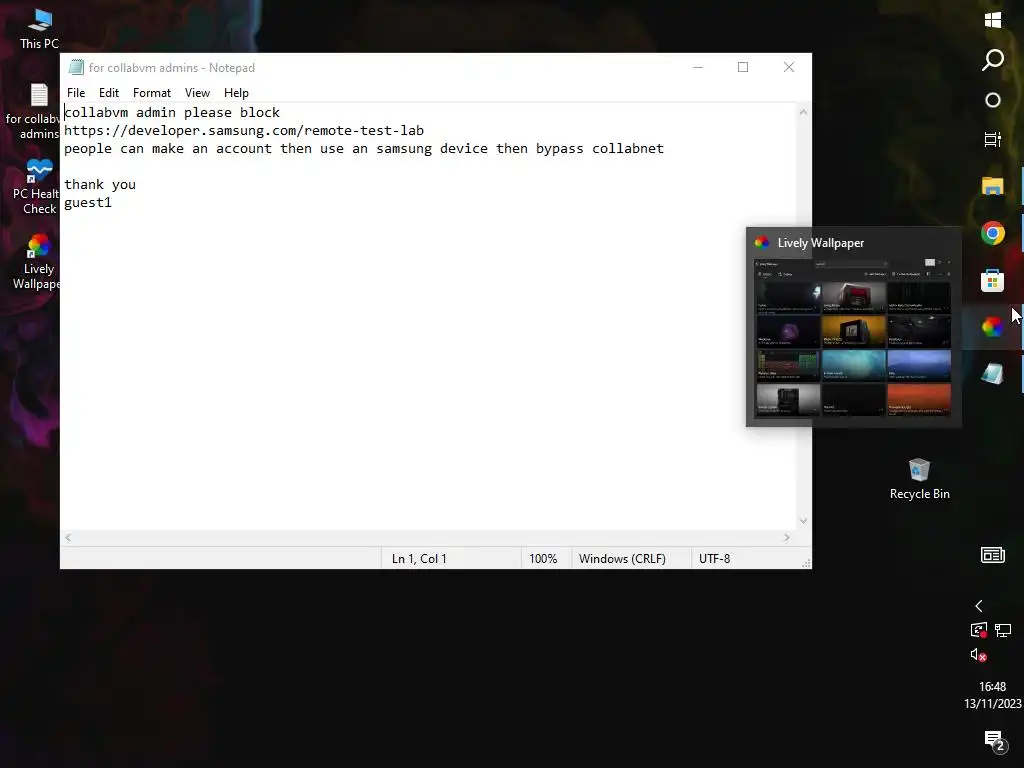This screenshot has height=768, width=1024.
Task: Launch Google Chrome from the taskbar
Action: [993, 233]
